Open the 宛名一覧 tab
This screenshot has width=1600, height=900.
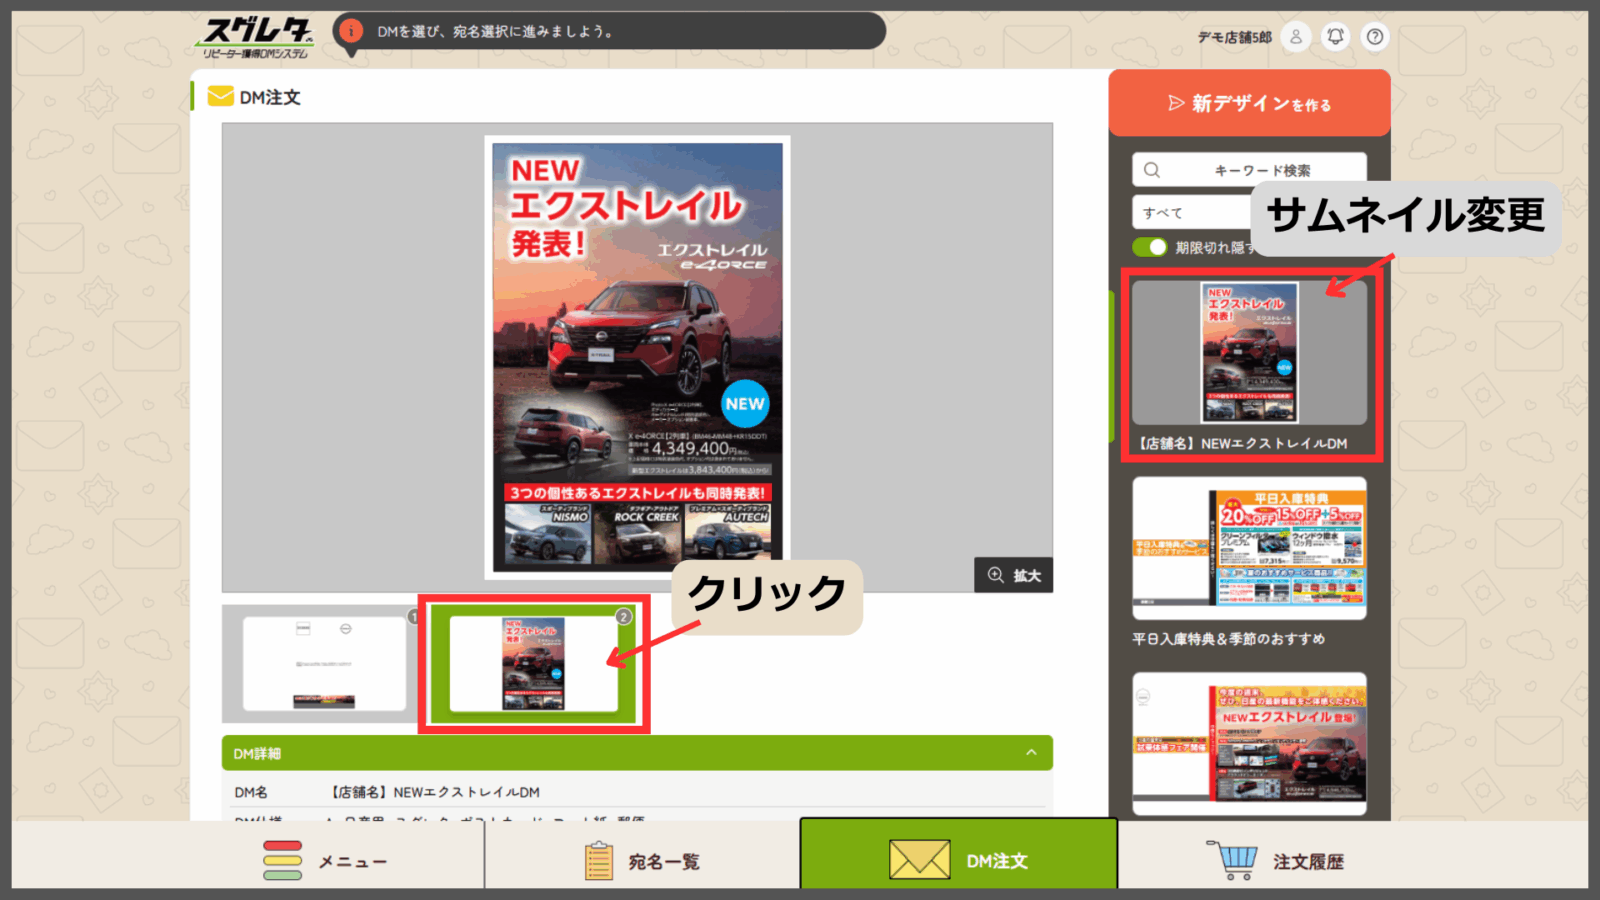(x=642, y=861)
